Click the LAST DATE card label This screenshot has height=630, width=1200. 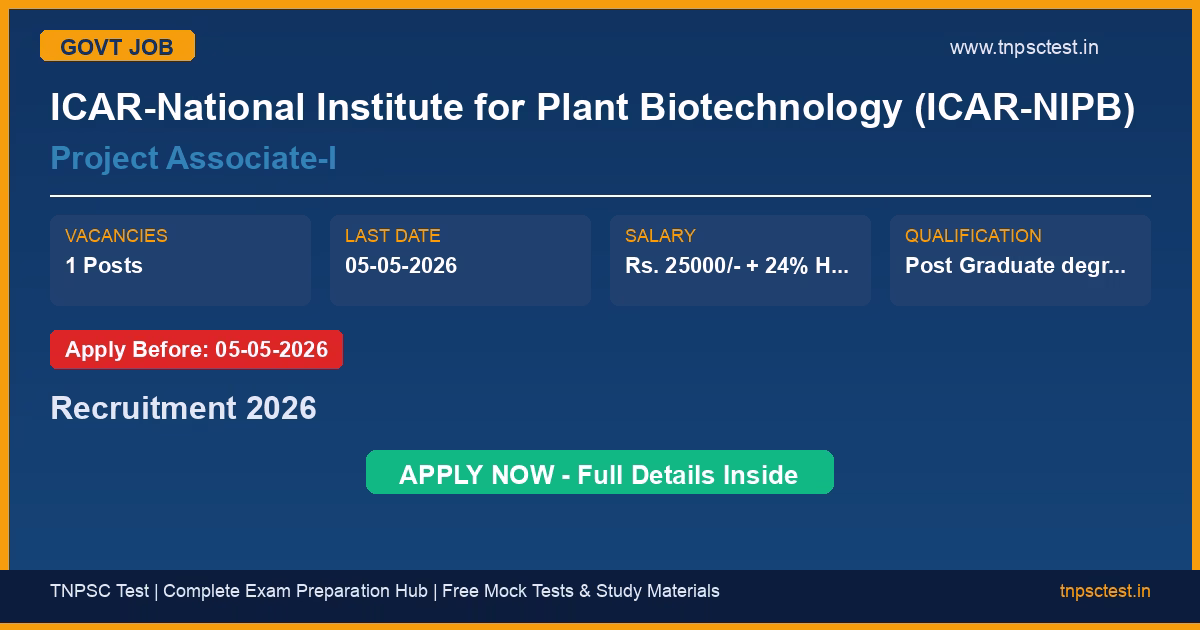[x=392, y=236]
